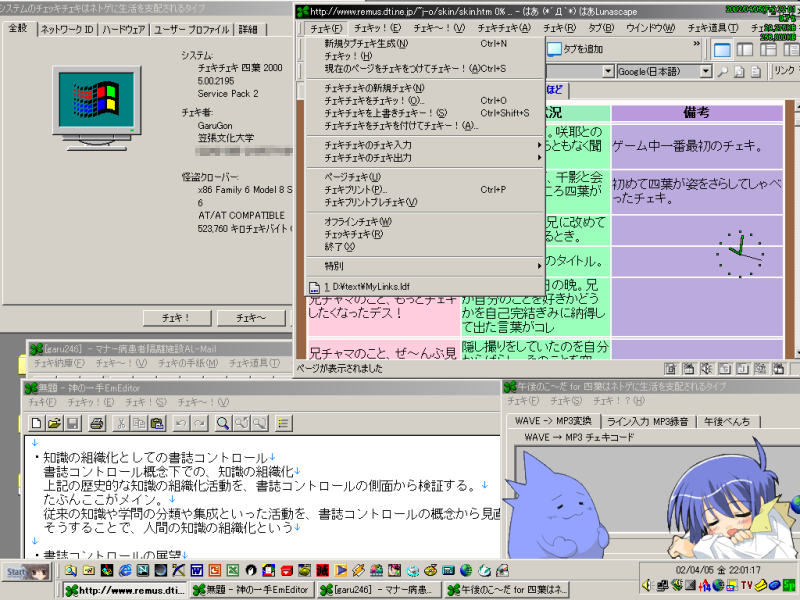This screenshot has width=800, height=600.
Task: Click the analog clock desktop widget
Action: pos(739,254)
